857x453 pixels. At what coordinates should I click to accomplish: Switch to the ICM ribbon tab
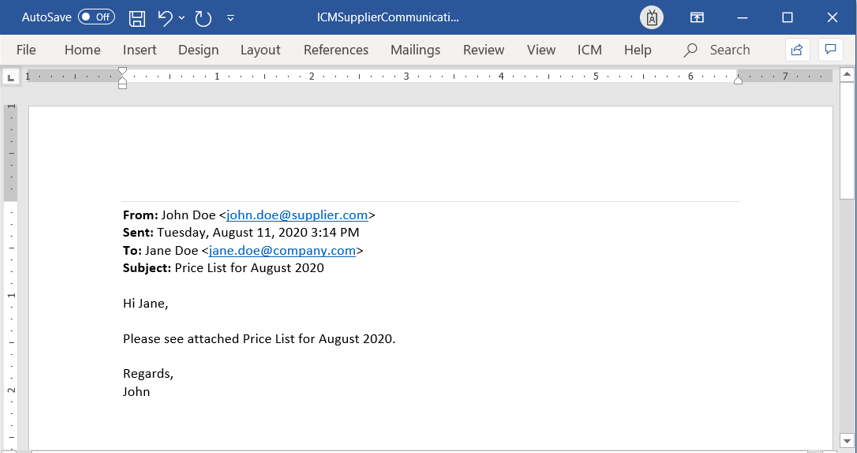pos(589,50)
